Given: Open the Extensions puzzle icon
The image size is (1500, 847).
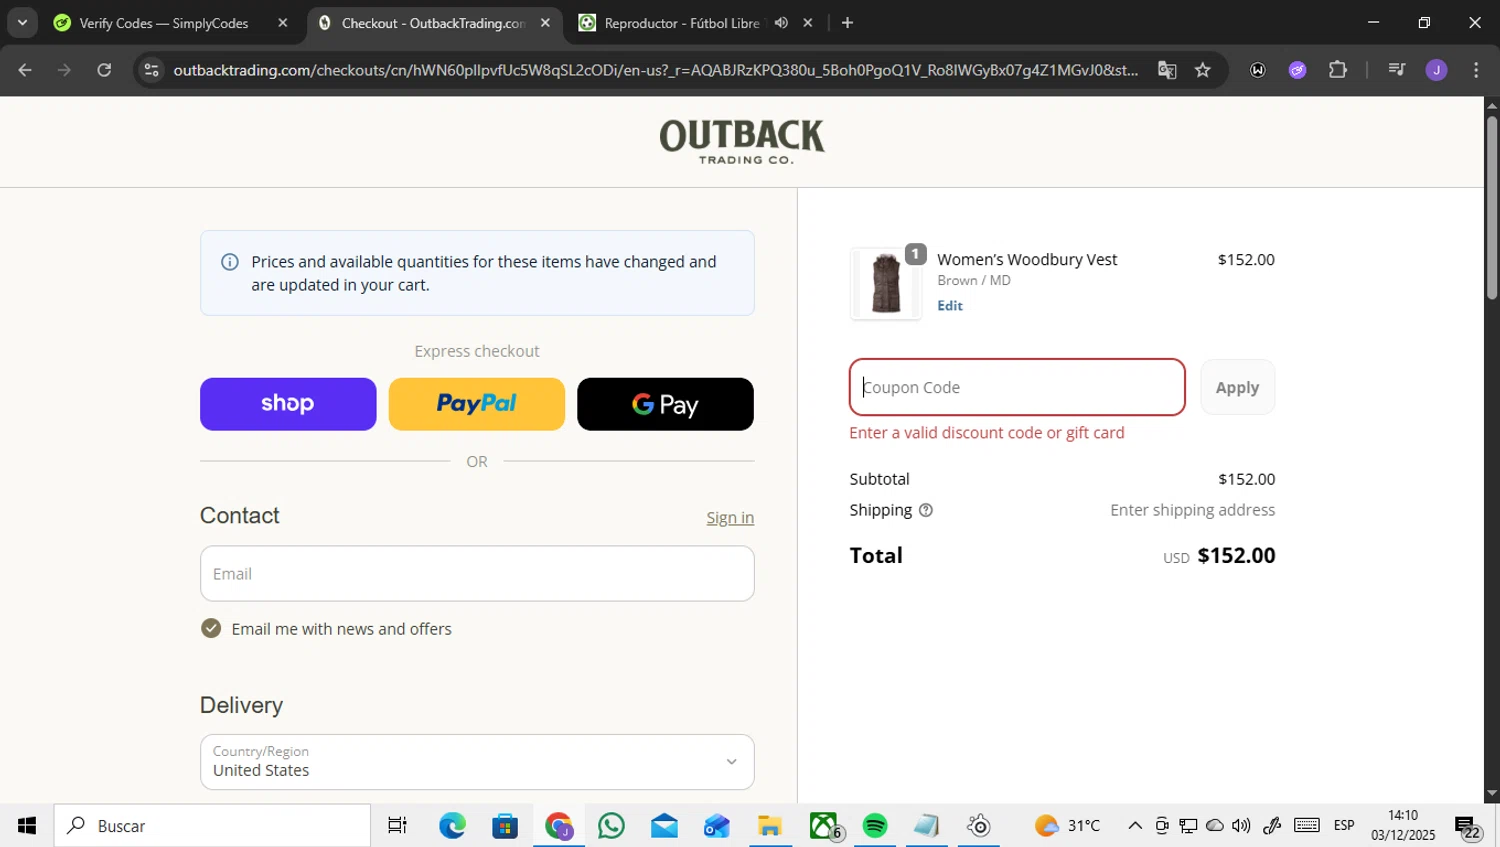Looking at the screenshot, I should (x=1338, y=70).
